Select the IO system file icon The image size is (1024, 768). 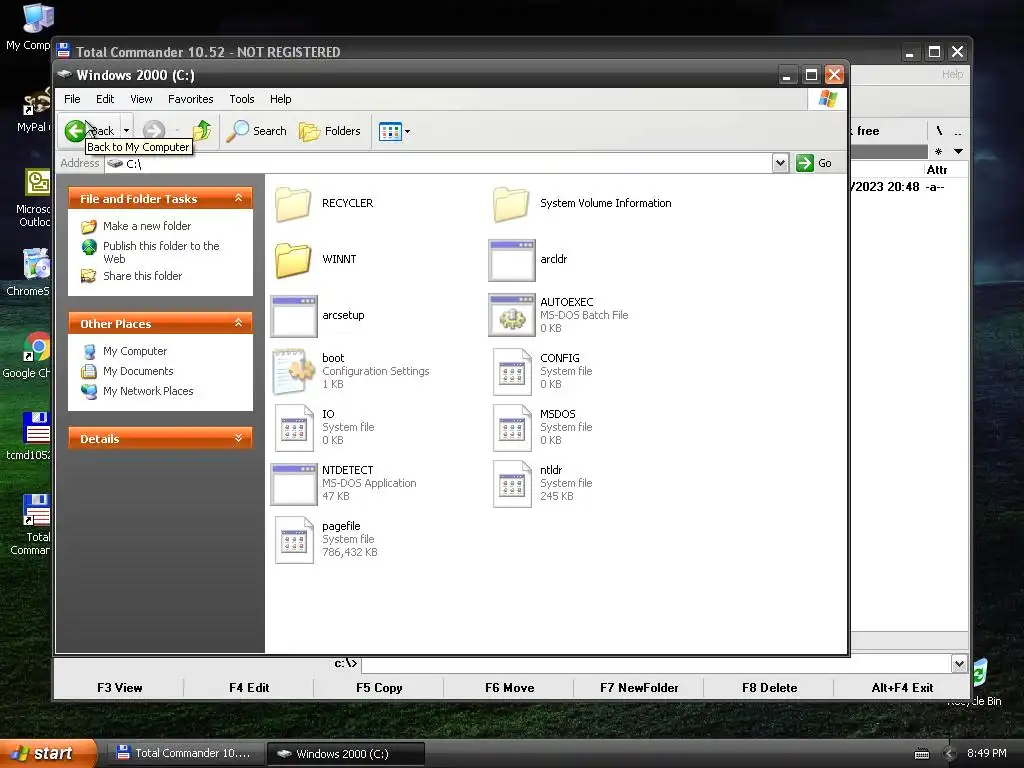(x=294, y=428)
